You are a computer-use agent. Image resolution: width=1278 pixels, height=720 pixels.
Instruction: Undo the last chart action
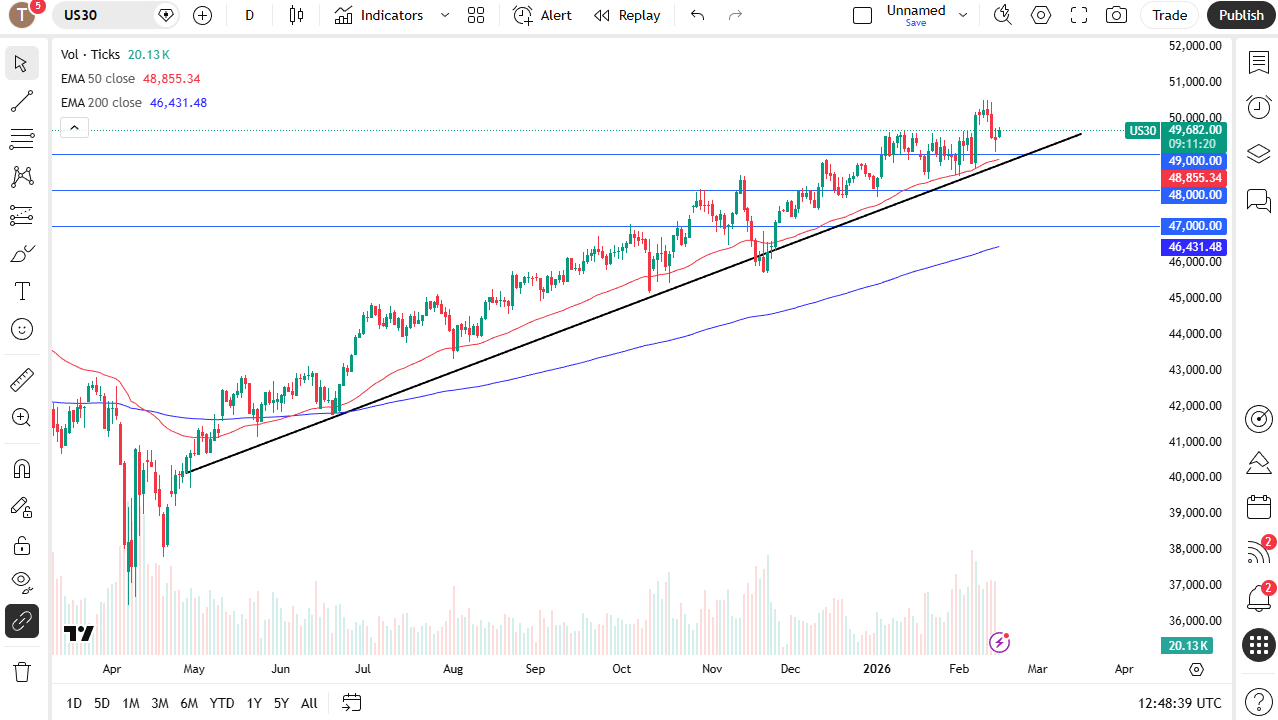(698, 15)
